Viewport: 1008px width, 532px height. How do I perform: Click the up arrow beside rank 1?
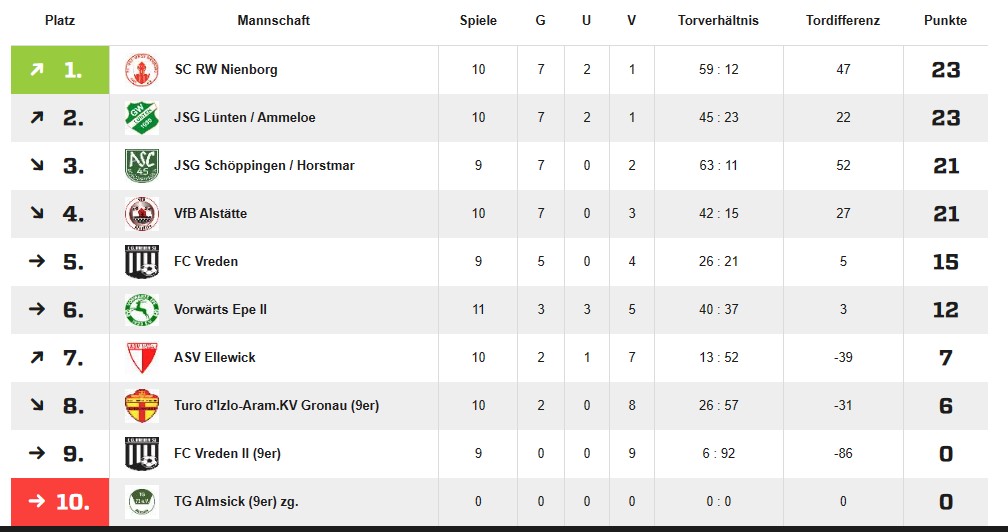[x=37, y=69]
